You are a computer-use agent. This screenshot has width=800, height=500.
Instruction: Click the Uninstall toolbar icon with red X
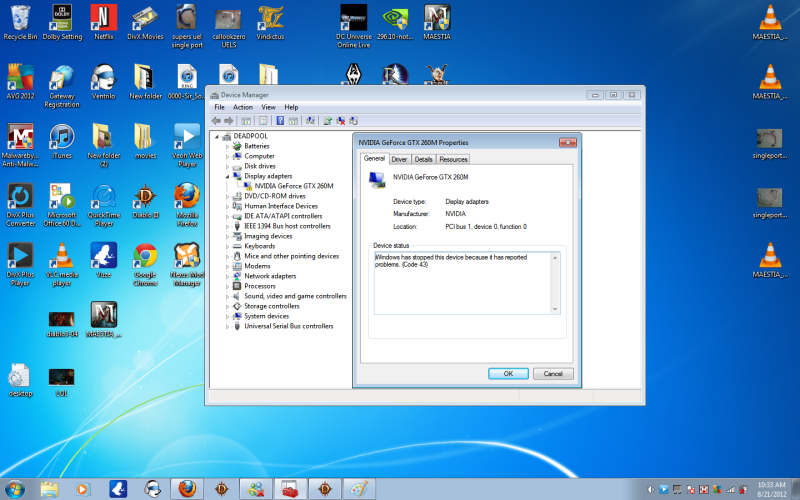(340, 121)
